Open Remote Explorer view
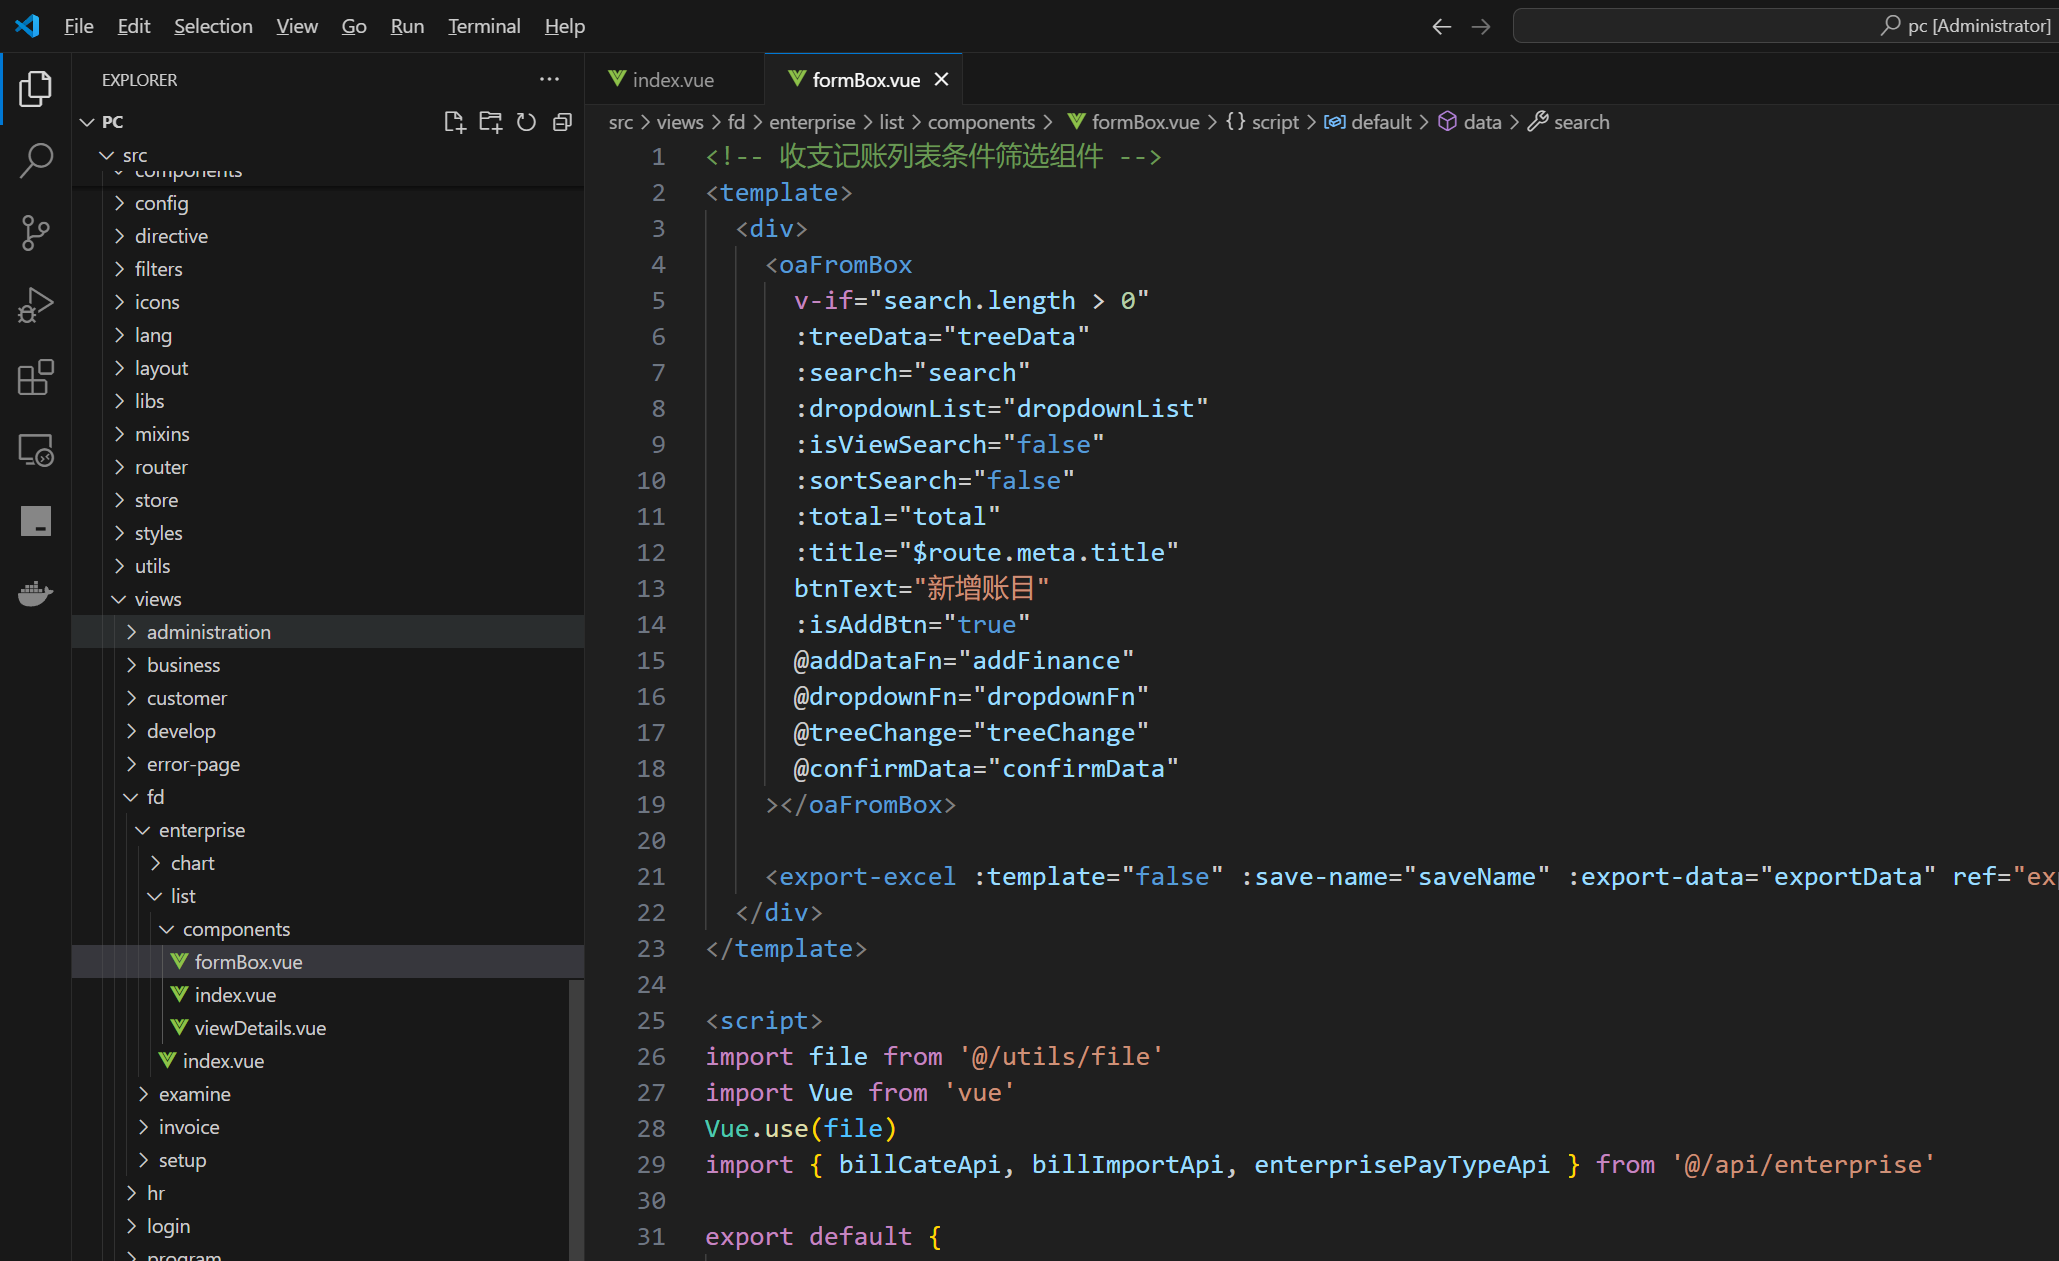 35,449
